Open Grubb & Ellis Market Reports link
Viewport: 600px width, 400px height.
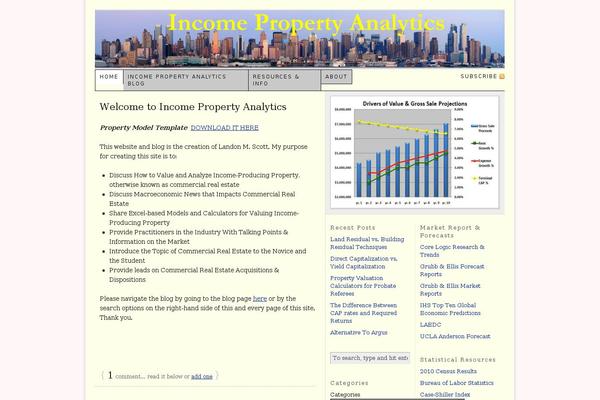click(x=450, y=290)
